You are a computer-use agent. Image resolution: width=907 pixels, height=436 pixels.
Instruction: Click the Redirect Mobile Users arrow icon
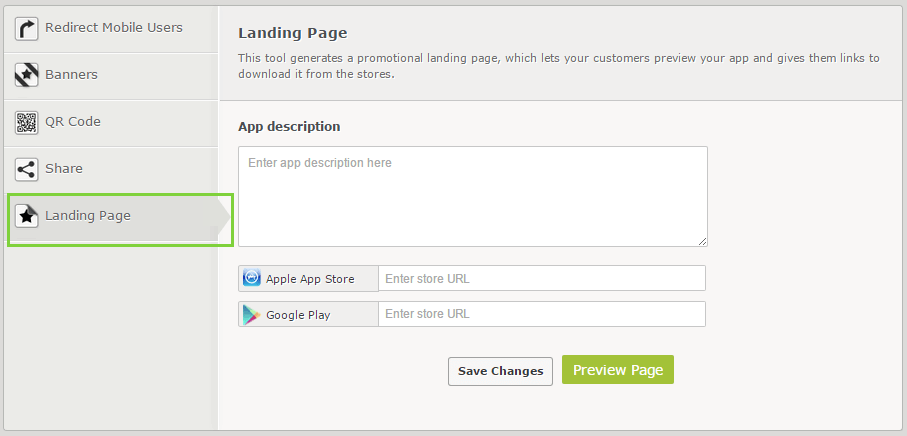tap(27, 28)
